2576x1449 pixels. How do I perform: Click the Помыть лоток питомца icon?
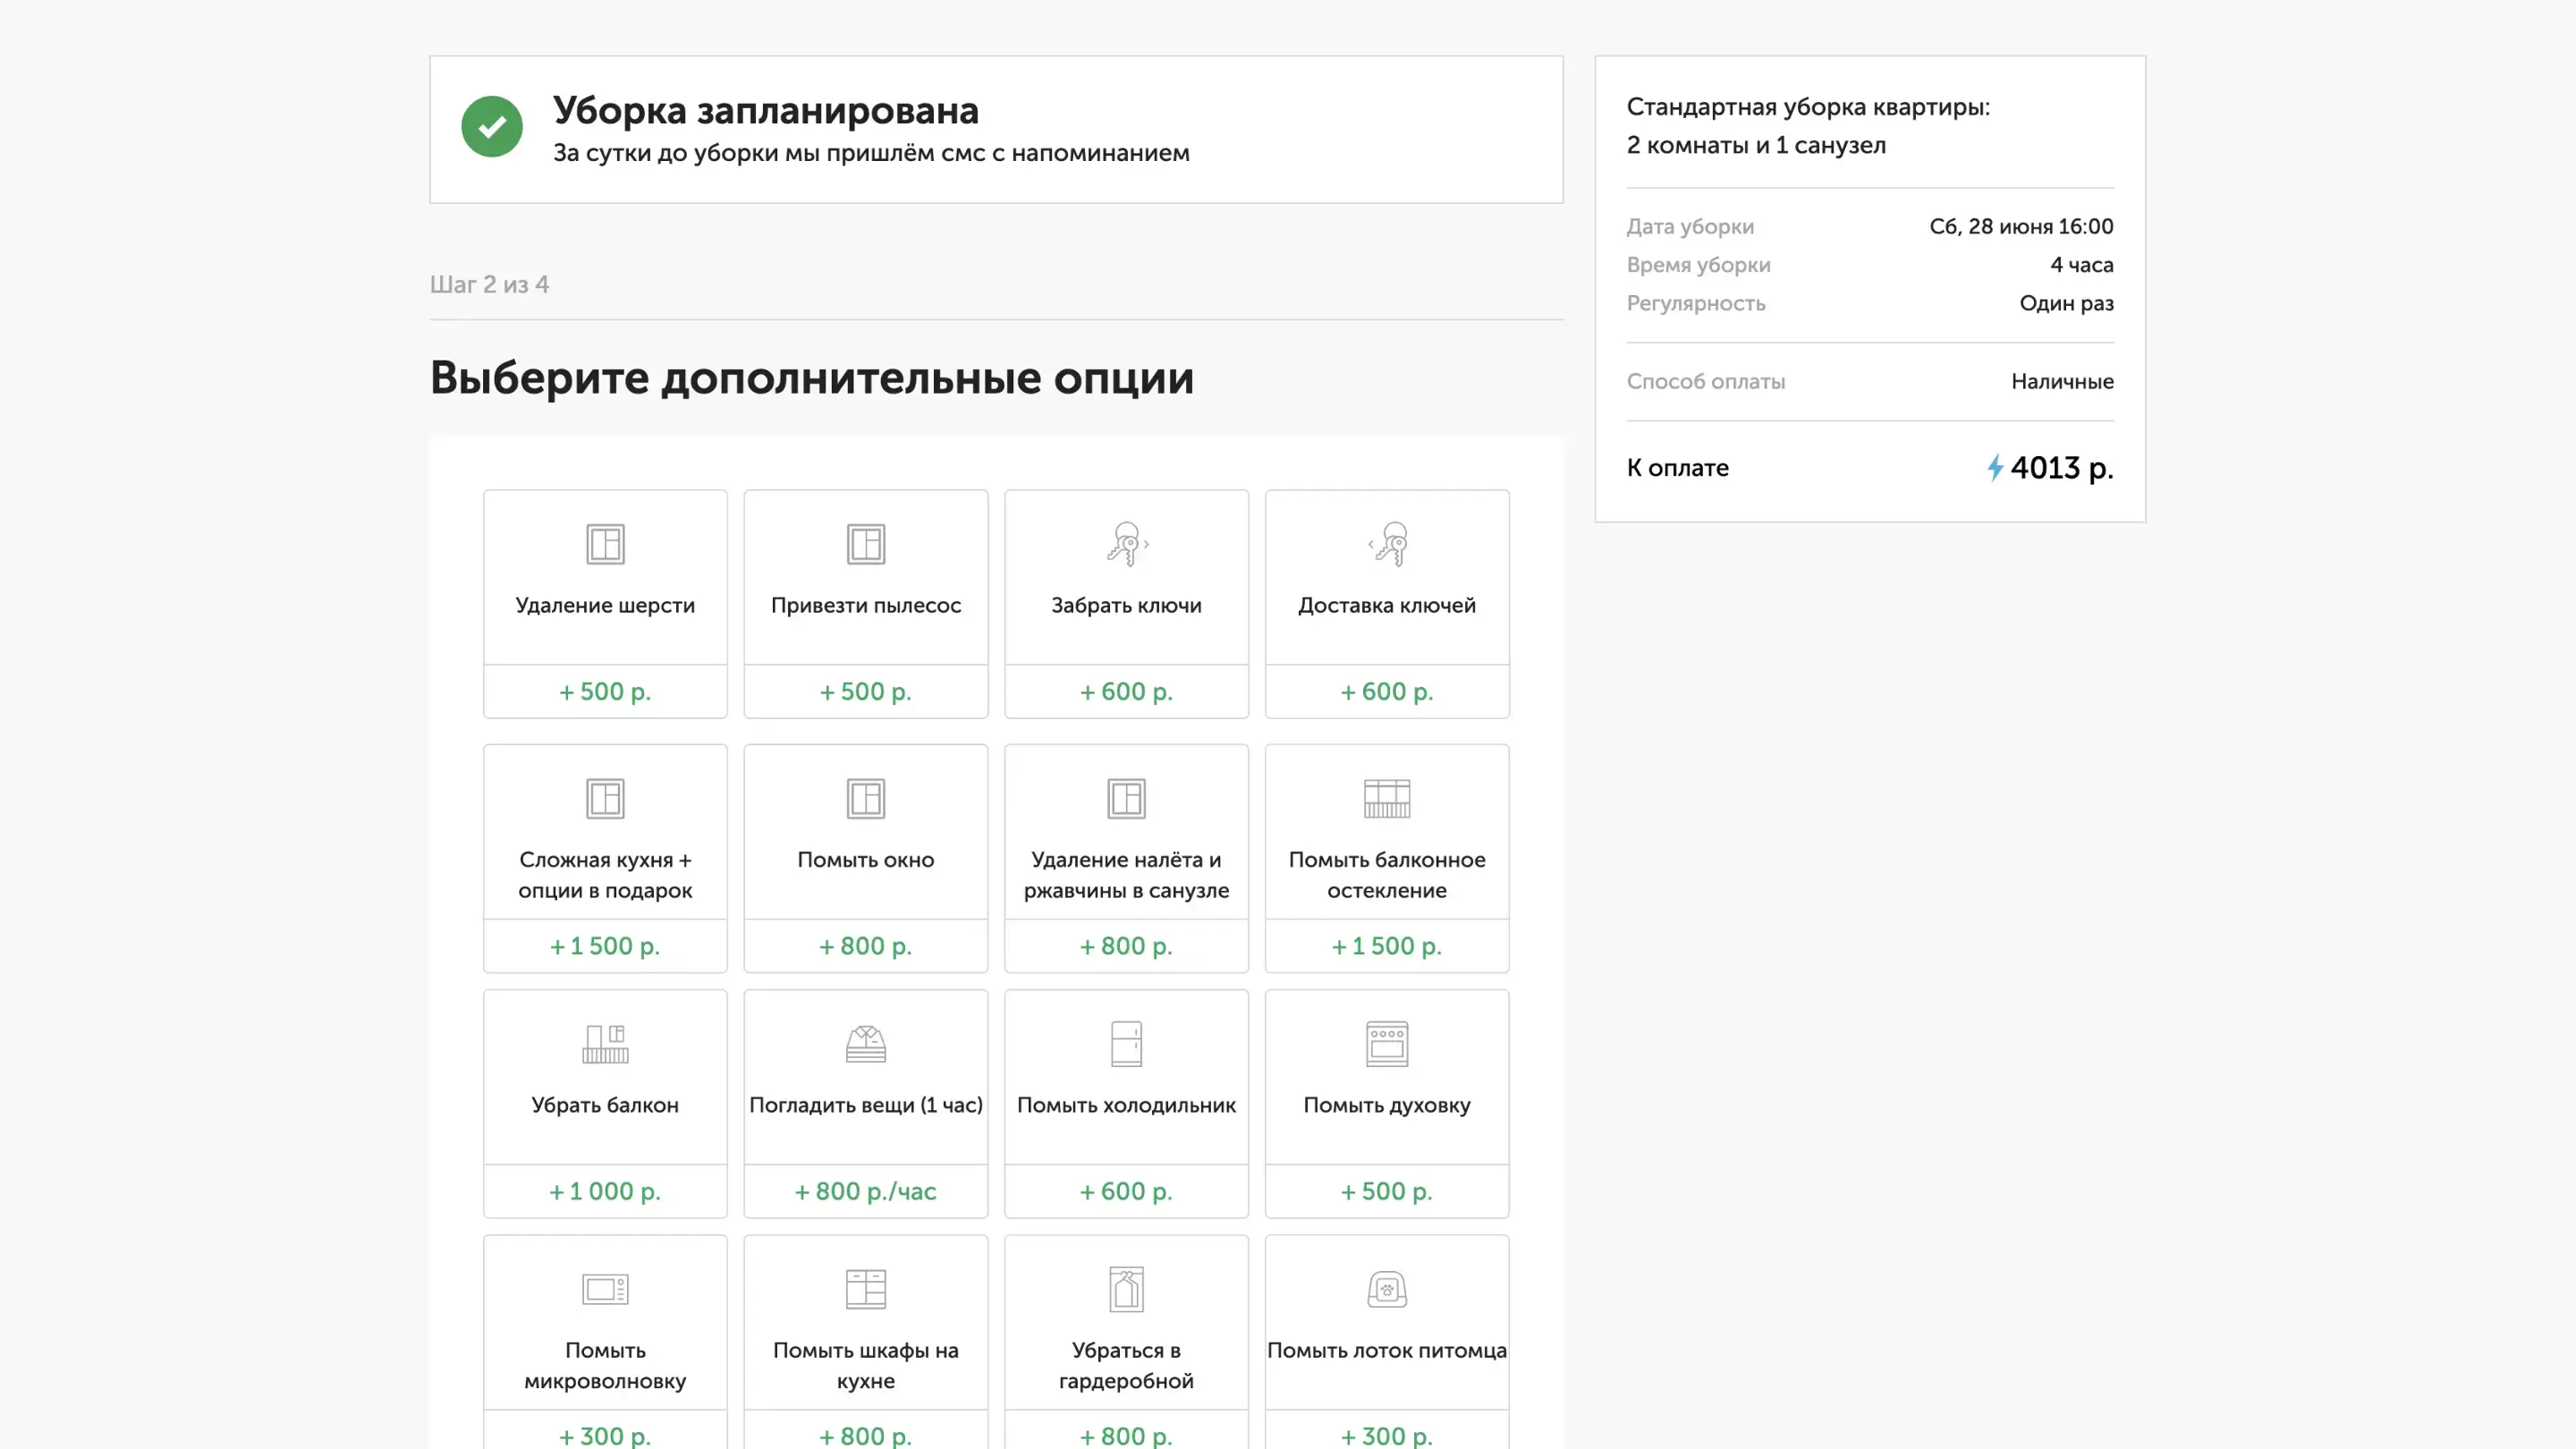coord(1387,1289)
